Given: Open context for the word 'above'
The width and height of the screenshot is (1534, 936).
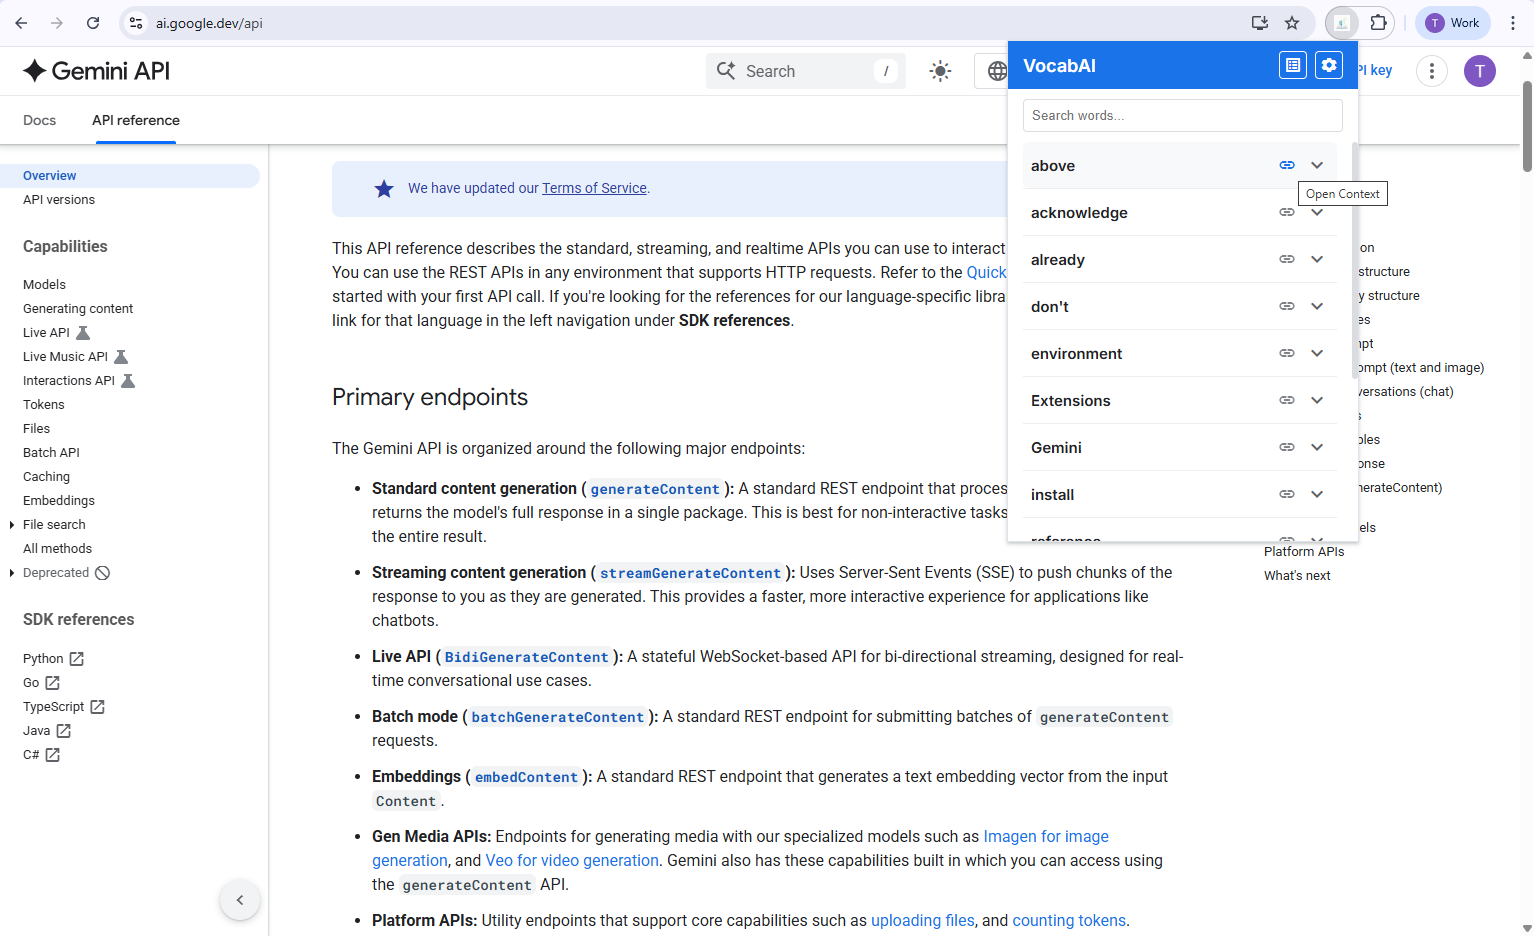Looking at the screenshot, I should pos(1287,164).
